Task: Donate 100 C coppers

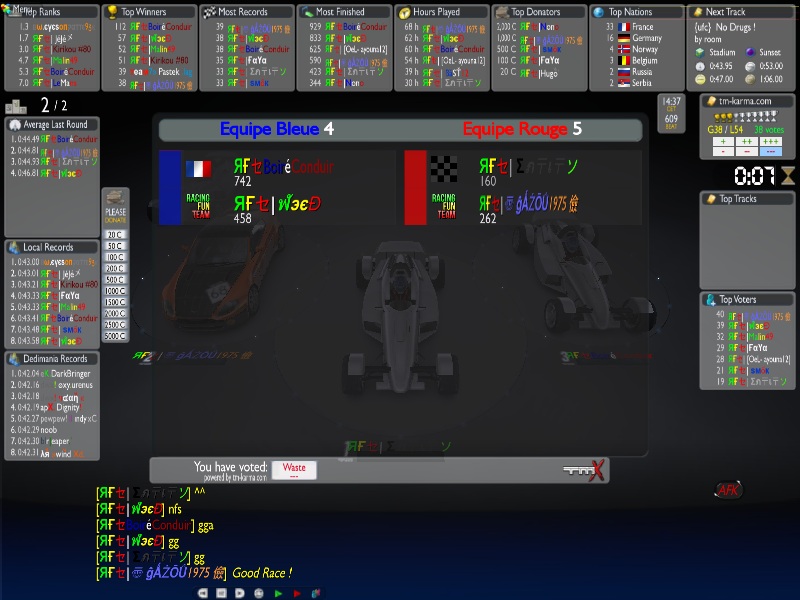Action: (115, 257)
